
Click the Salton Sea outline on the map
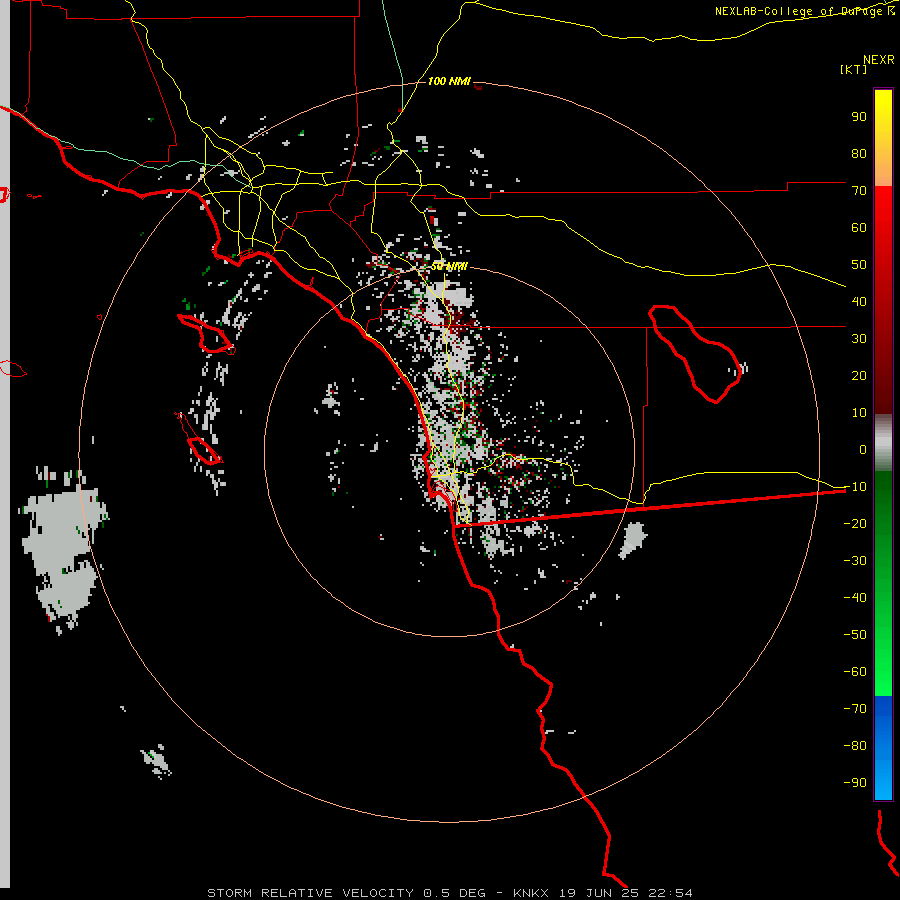tap(696, 353)
